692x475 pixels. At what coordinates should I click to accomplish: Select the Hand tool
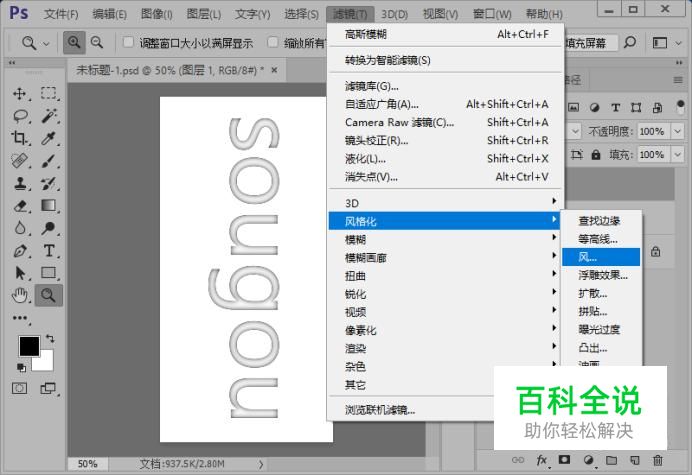pos(20,295)
